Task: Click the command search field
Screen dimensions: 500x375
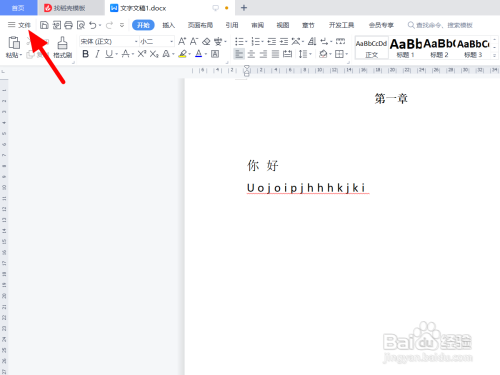Action: pyautogui.click(x=440, y=25)
